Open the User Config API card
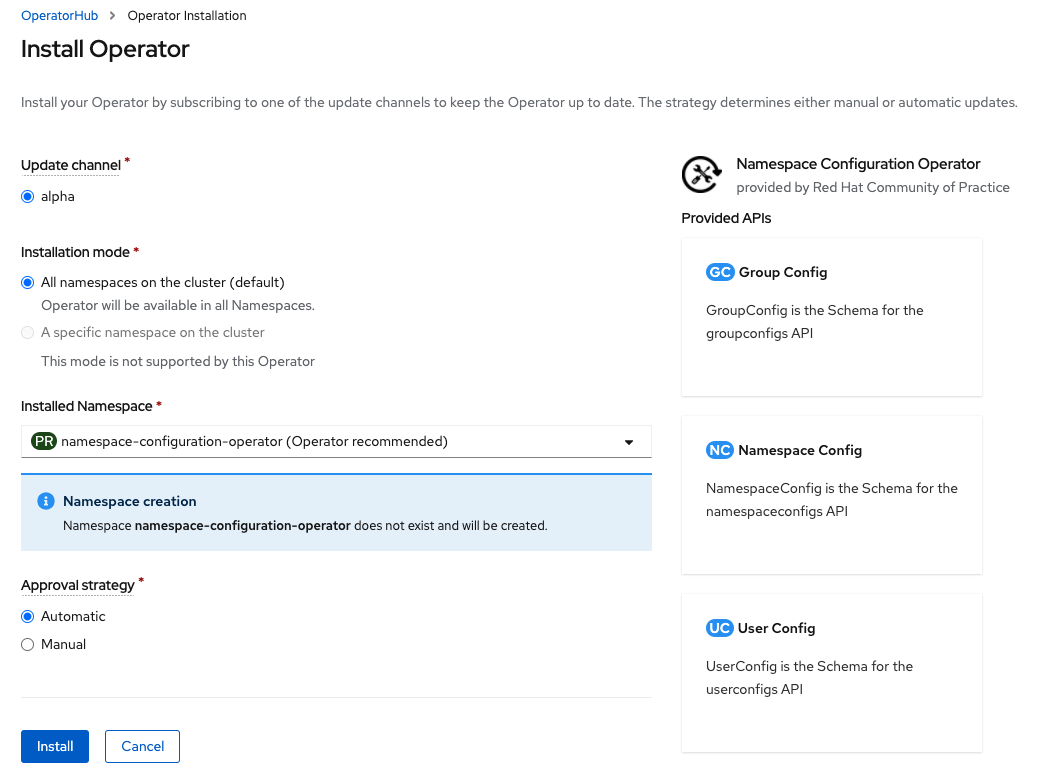This screenshot has height=781, width=1059. tap(831, 672)
